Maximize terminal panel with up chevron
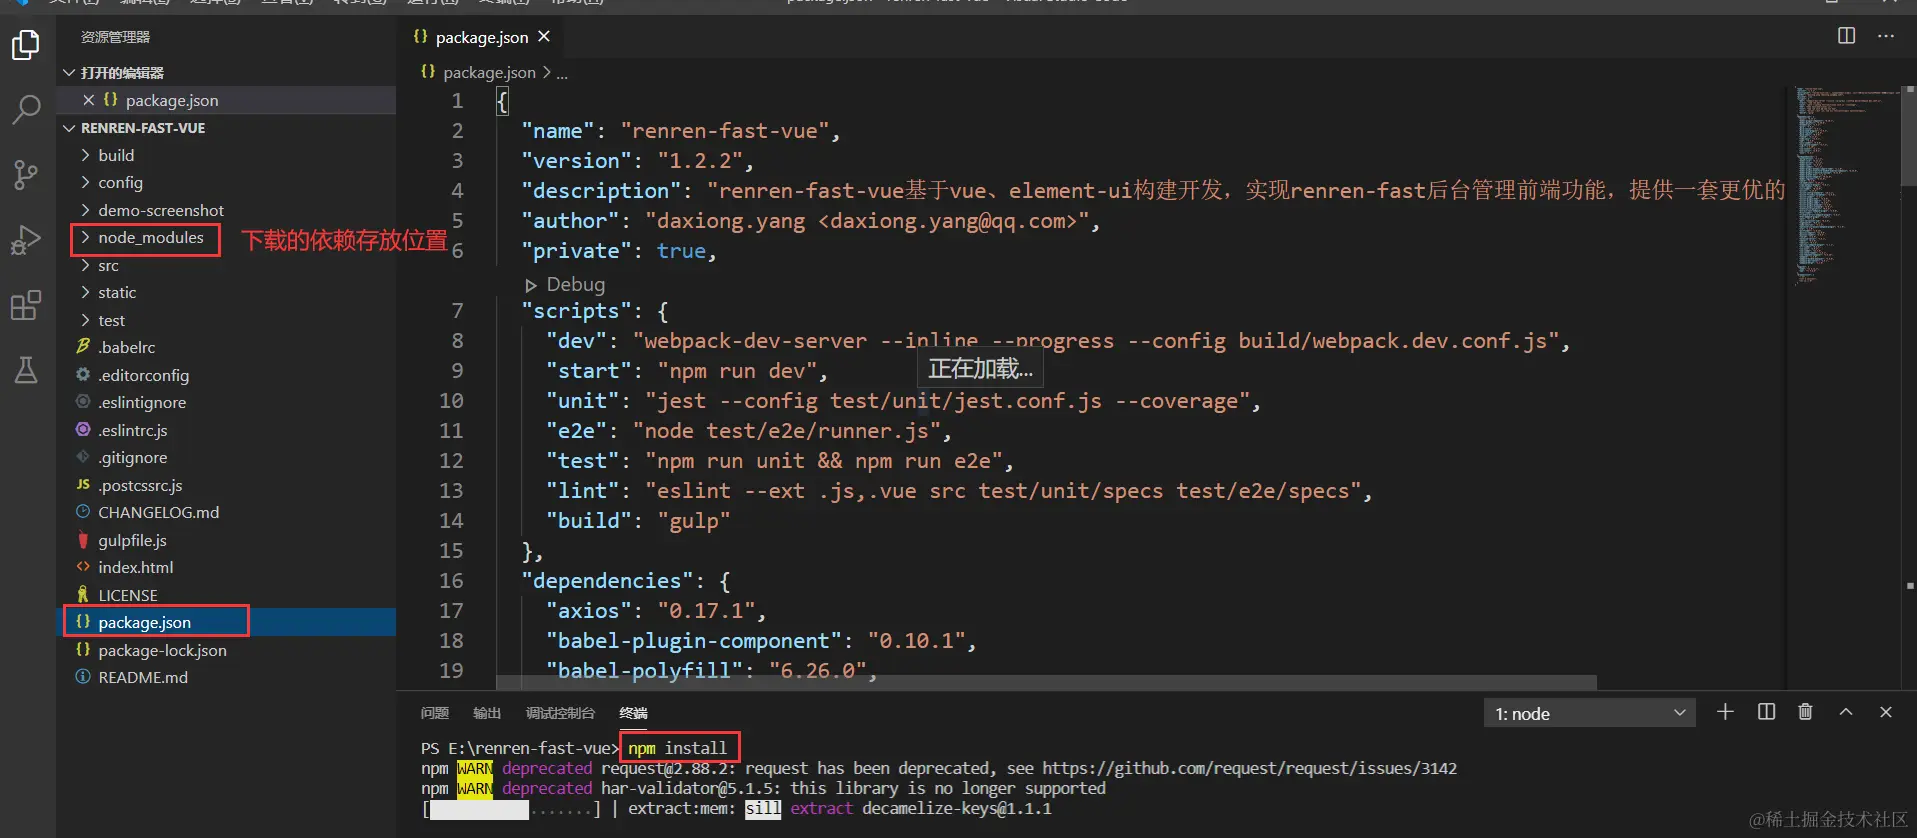This screenshot has width=1917, height=838. (1846, 712)
